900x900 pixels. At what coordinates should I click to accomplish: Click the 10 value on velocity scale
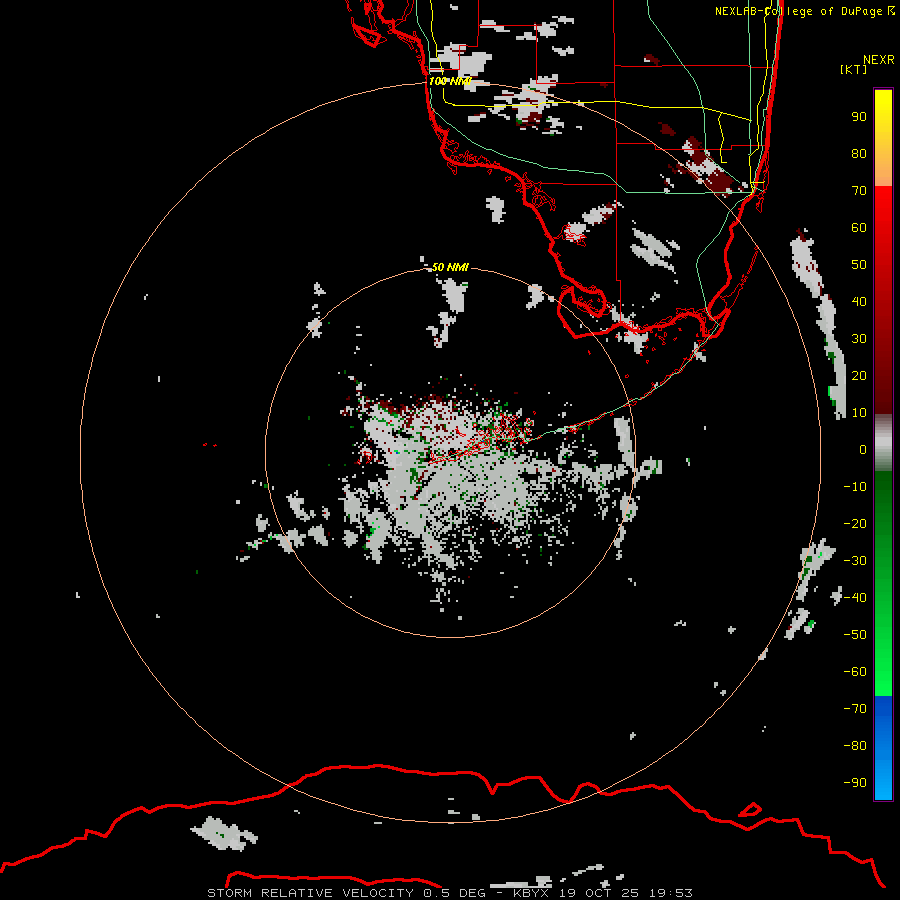(x=859, y=413)
